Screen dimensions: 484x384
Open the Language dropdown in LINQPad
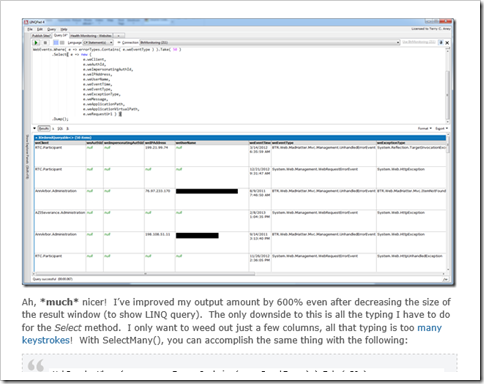98,43
